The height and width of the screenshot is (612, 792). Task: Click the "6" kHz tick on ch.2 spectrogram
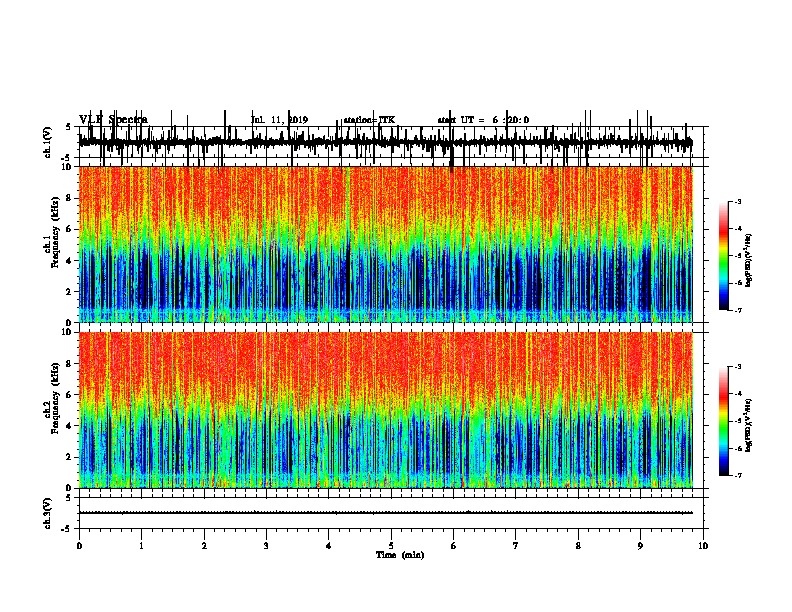(x=70, y=395)
